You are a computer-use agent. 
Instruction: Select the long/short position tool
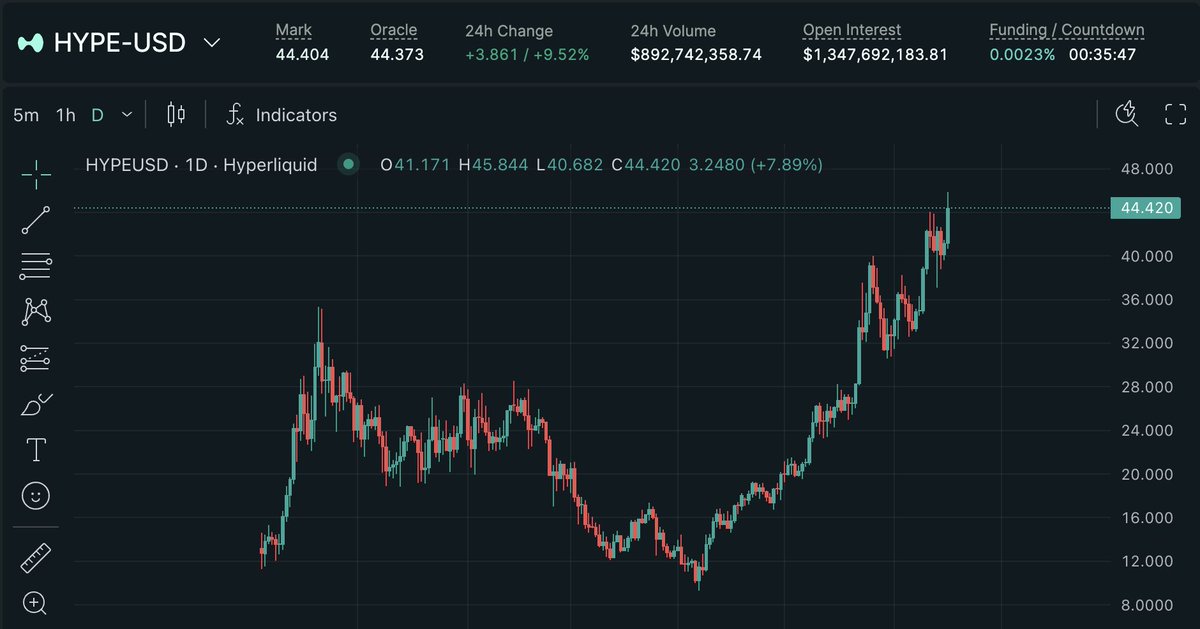35,357
